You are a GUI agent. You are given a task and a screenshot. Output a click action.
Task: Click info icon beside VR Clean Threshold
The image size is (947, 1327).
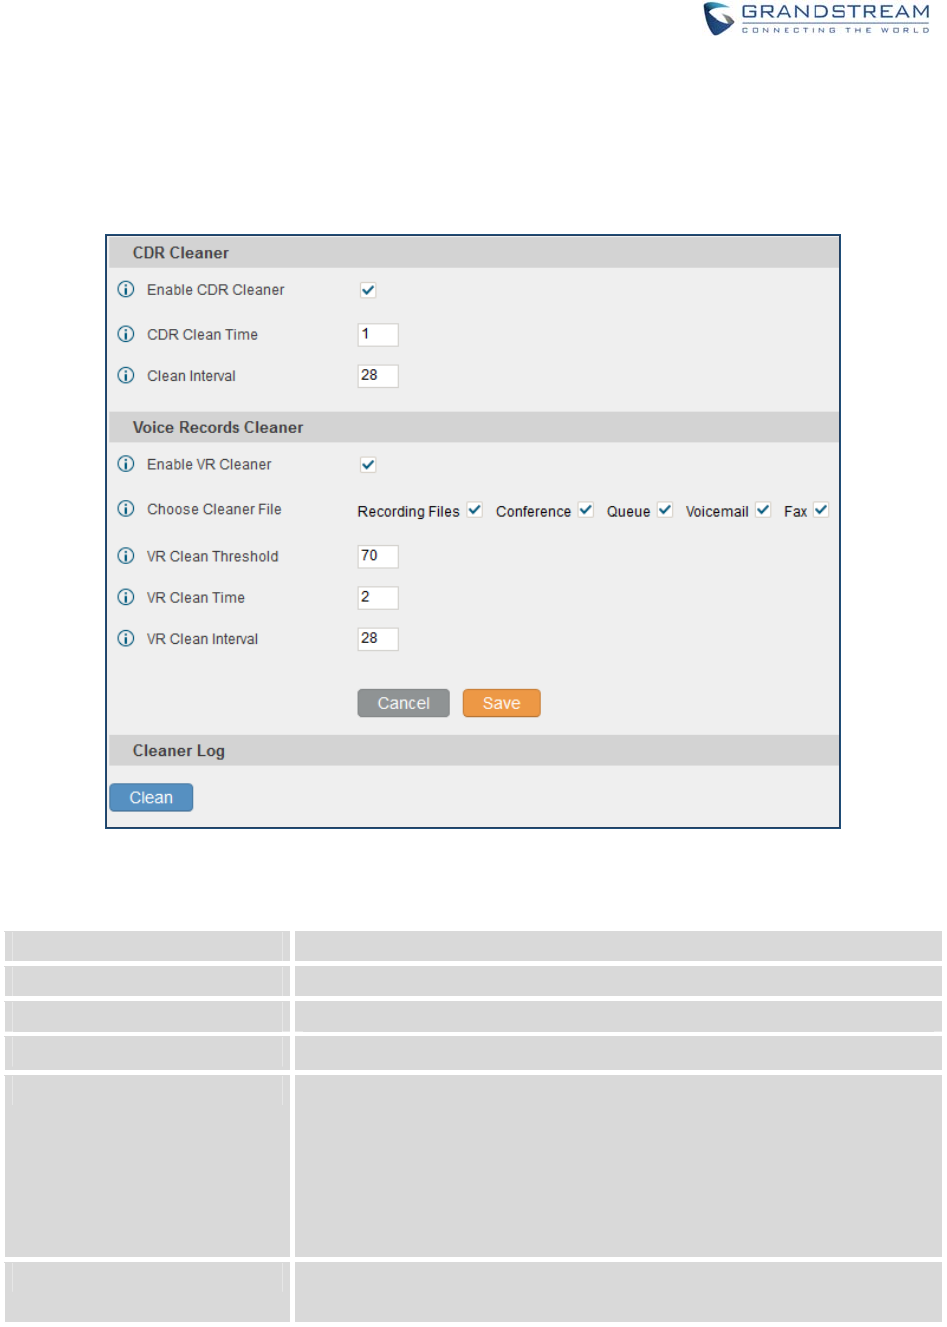click(126, 555)
